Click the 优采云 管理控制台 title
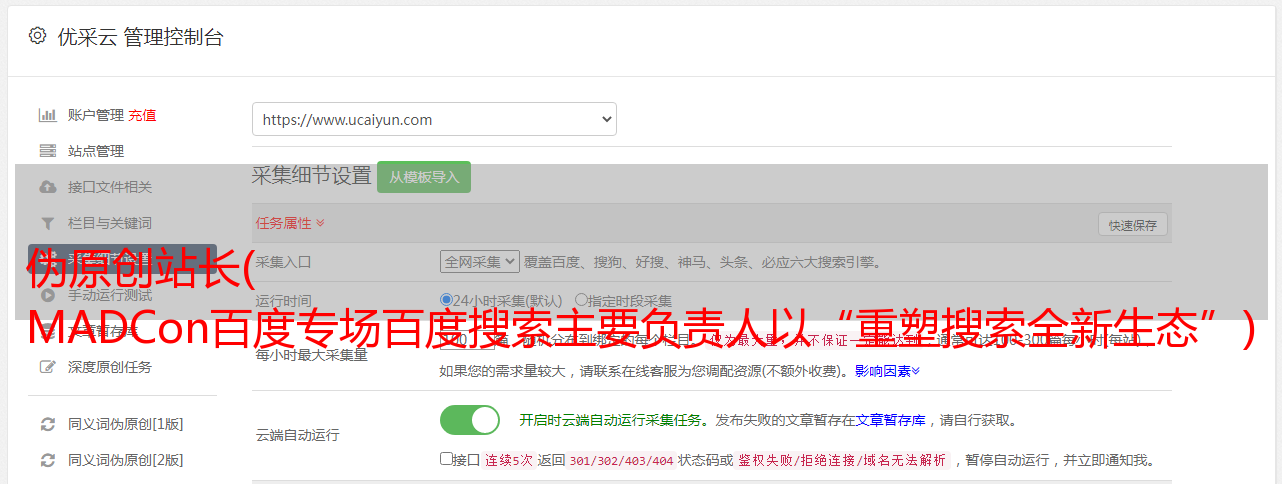The width and height of the screenshot is (1282, 484). (x=140, y=37)
